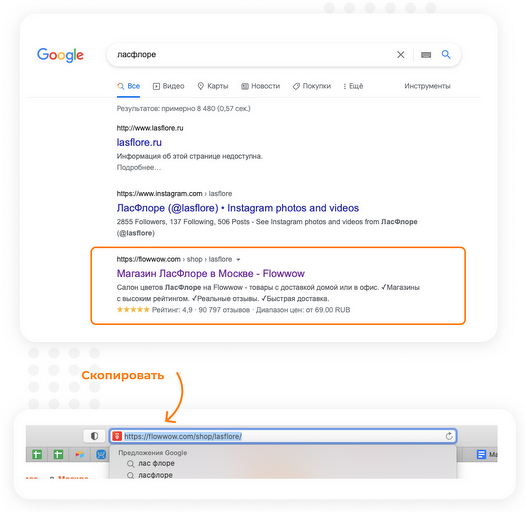Viewport: 525px width, 512px height.
Task: Switch to the Видео tab
Action: click(x=168, y=86)
